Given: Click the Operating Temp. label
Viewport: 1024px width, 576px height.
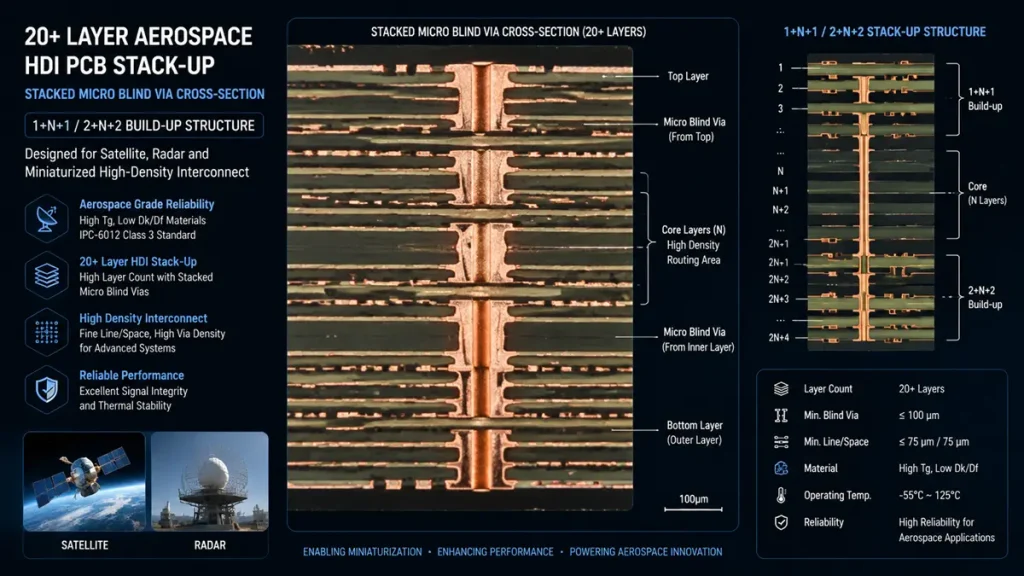Looking at the screenshot, I should click(837, 496).
